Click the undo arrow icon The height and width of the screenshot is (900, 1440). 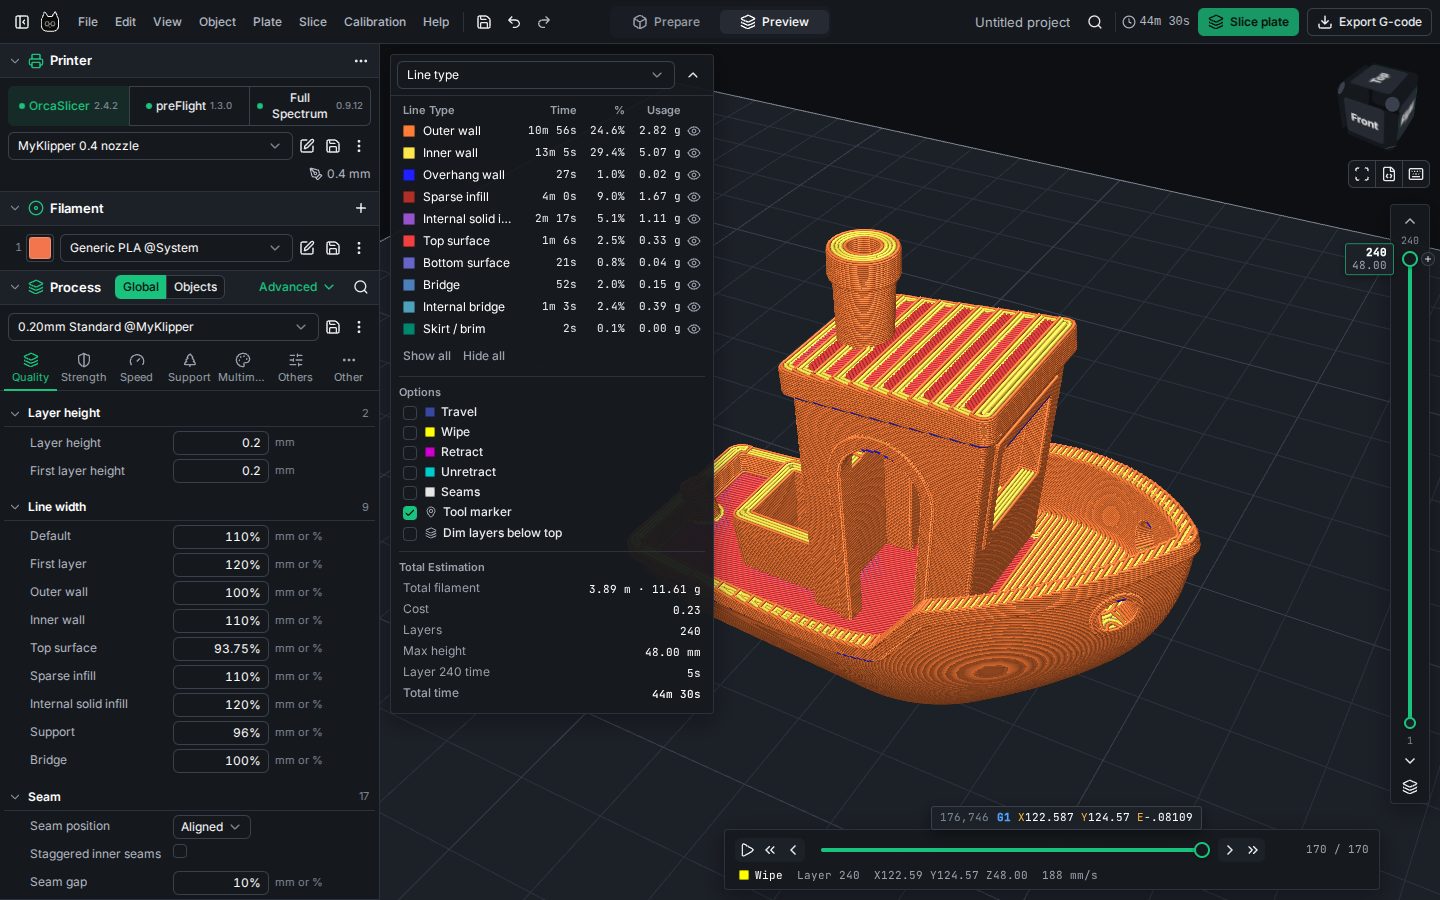[514, 22]
